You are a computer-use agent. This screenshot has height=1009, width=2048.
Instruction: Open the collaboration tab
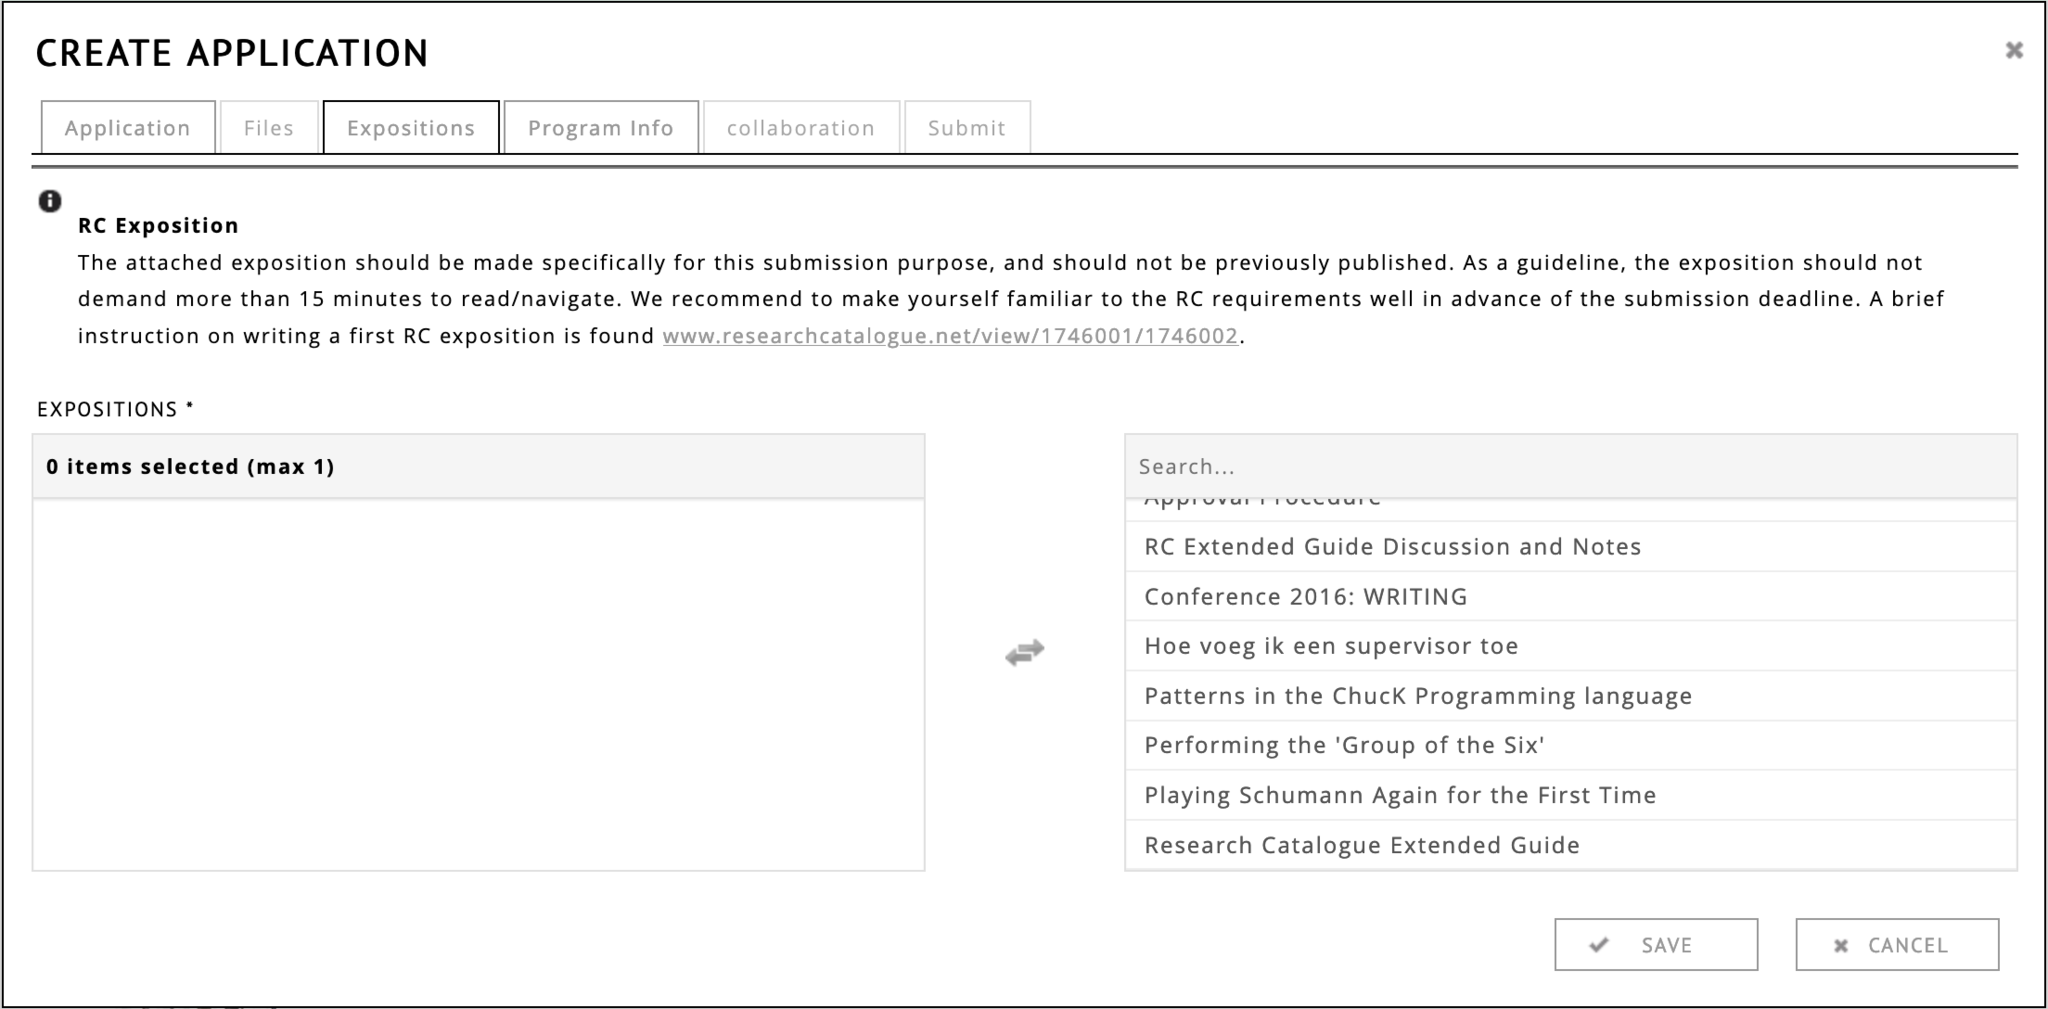(x=800, y=128)
